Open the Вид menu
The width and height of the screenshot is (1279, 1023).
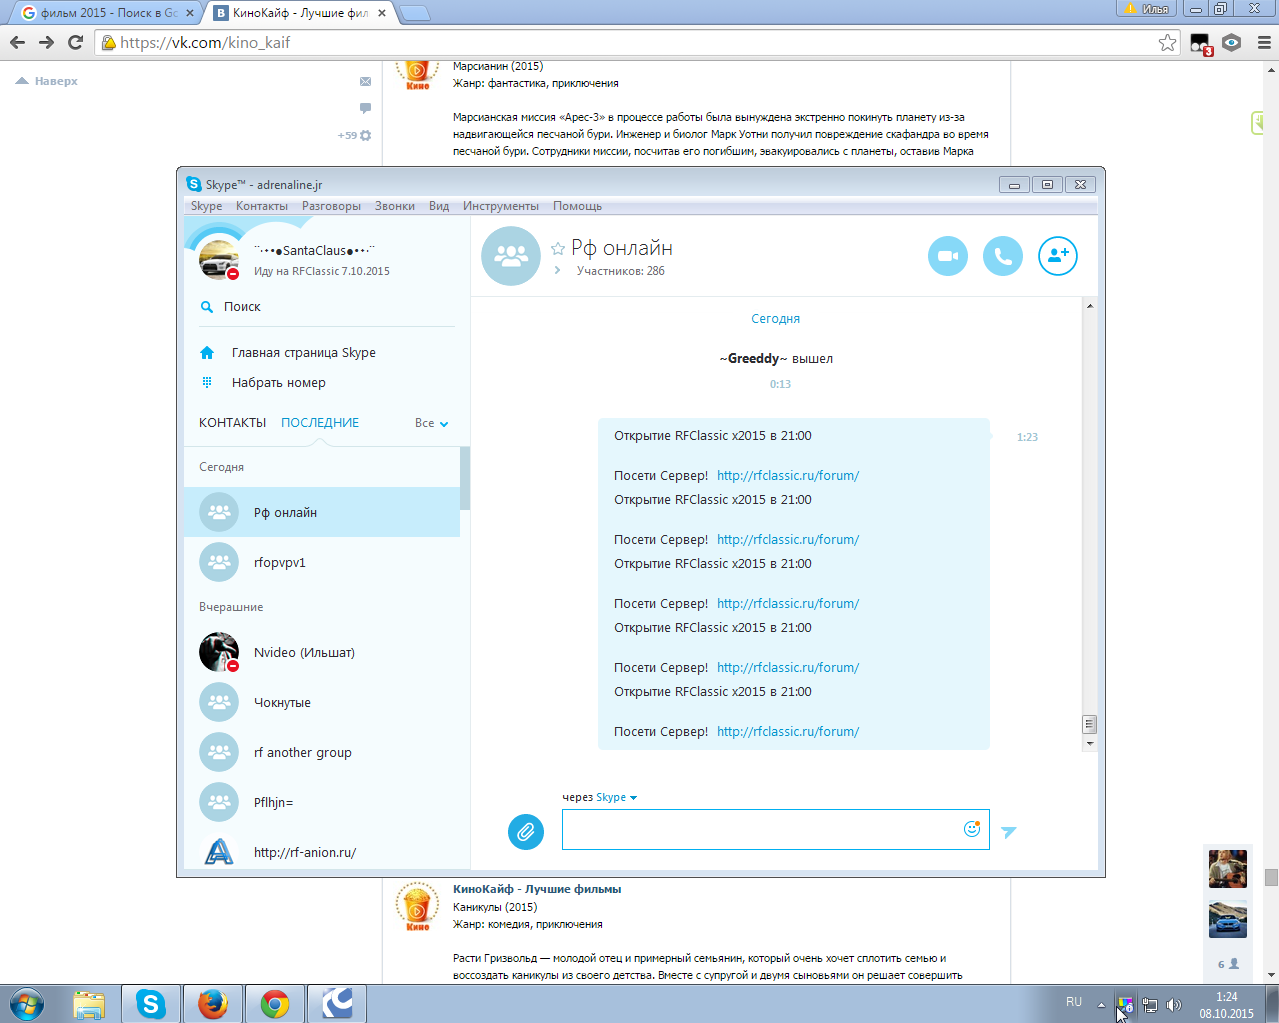click(x=439, y=206)
